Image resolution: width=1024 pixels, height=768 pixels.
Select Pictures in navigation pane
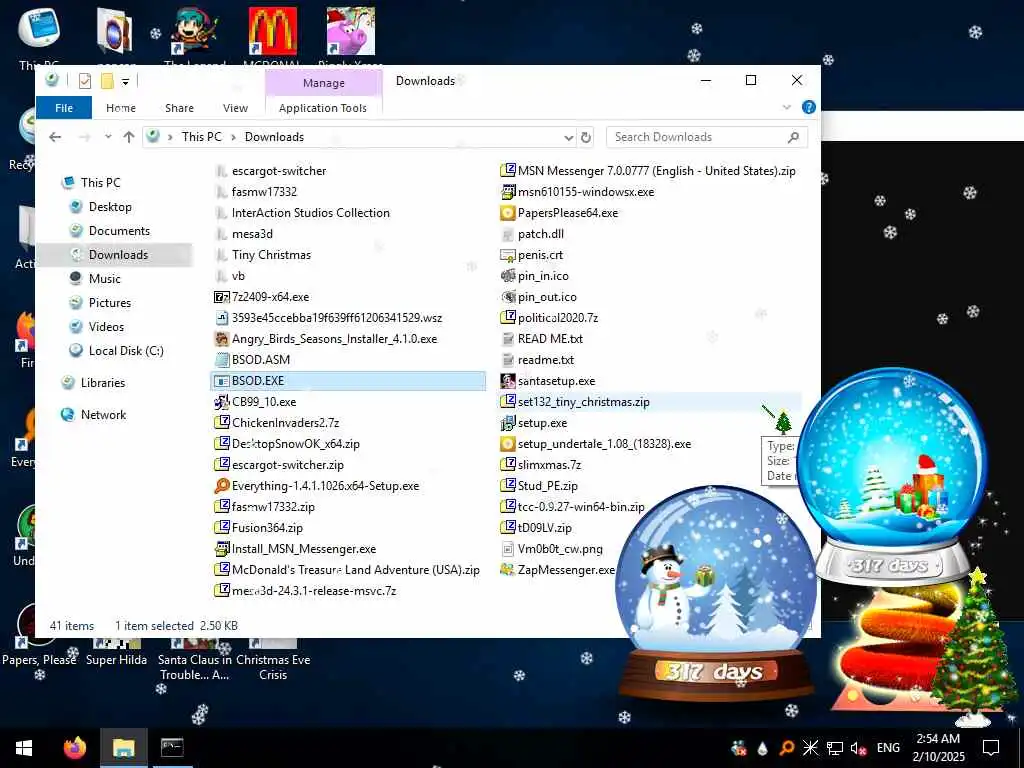click(x=110, y=303)
